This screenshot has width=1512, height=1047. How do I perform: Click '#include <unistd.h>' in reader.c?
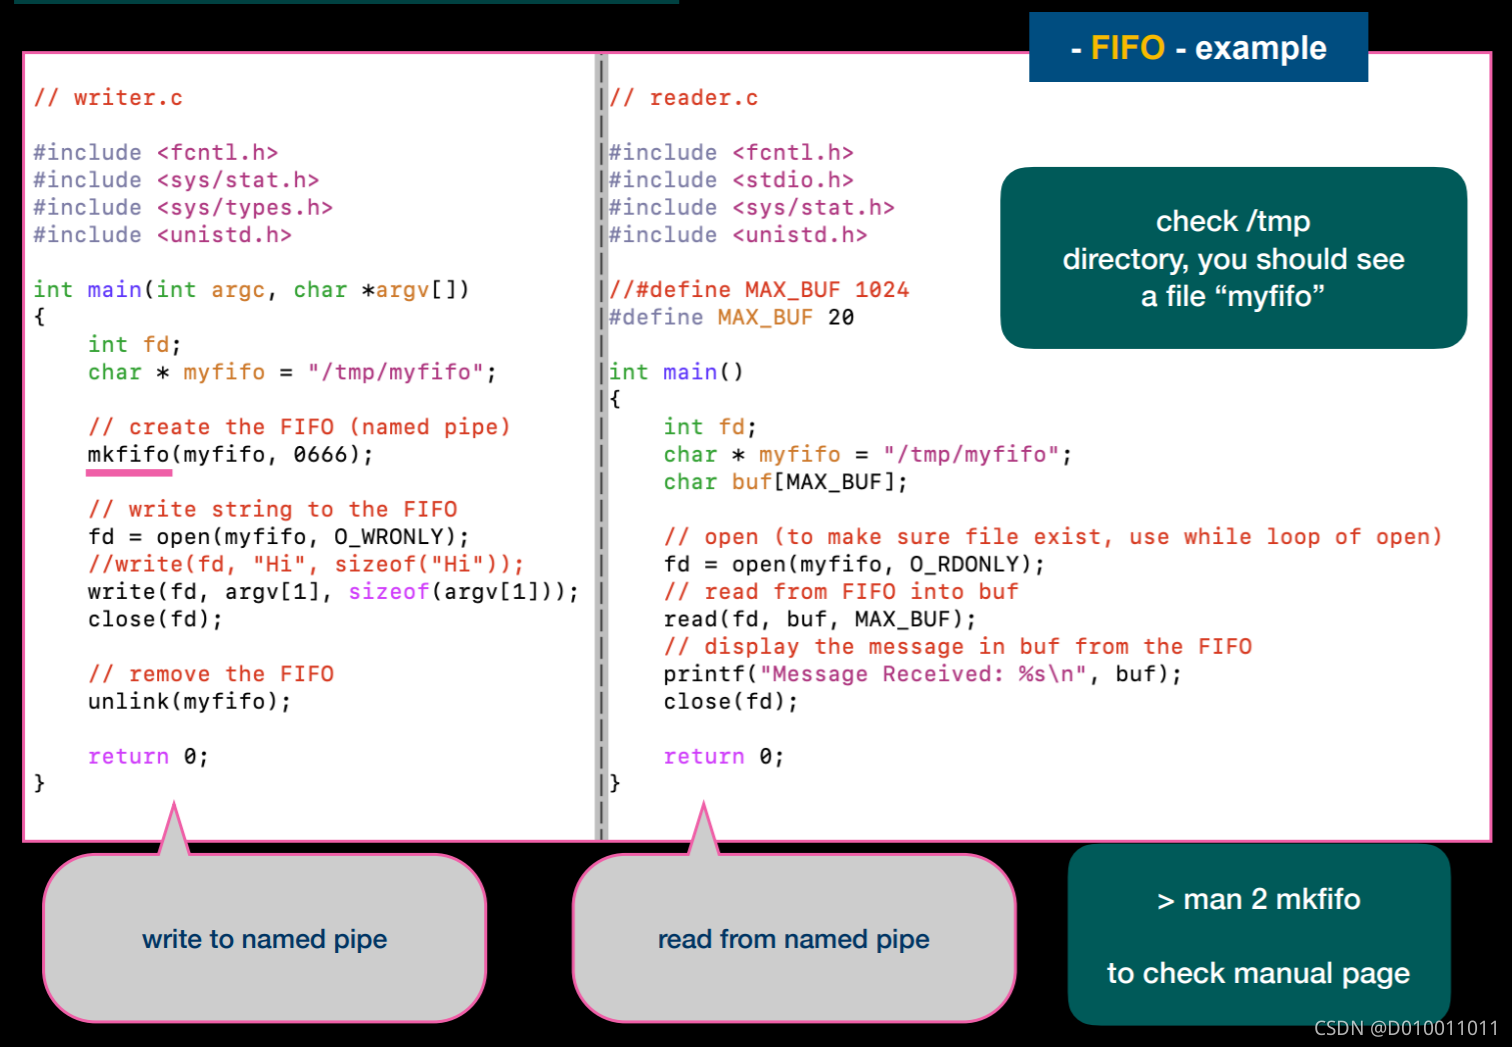click(738, 235)
